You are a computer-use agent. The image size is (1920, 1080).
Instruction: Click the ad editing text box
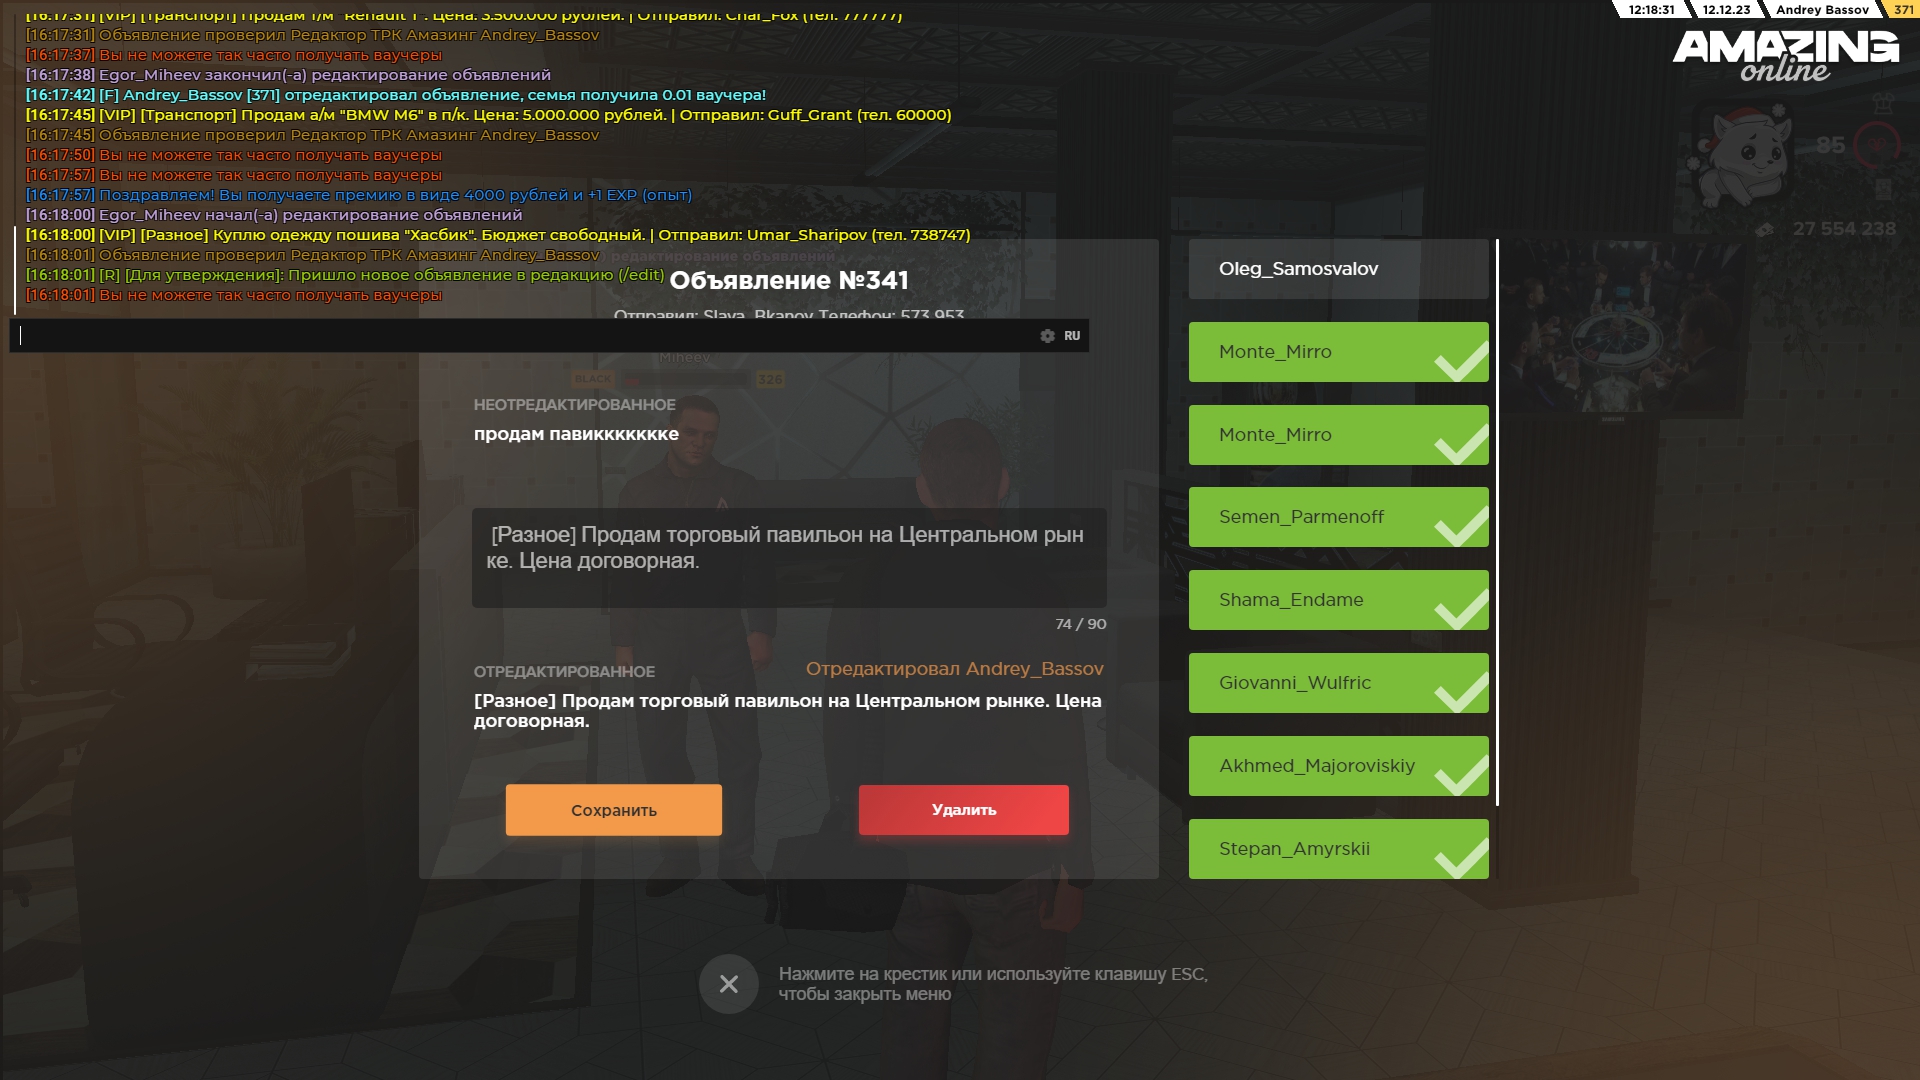pyautogui.click(x=789, y=558)
